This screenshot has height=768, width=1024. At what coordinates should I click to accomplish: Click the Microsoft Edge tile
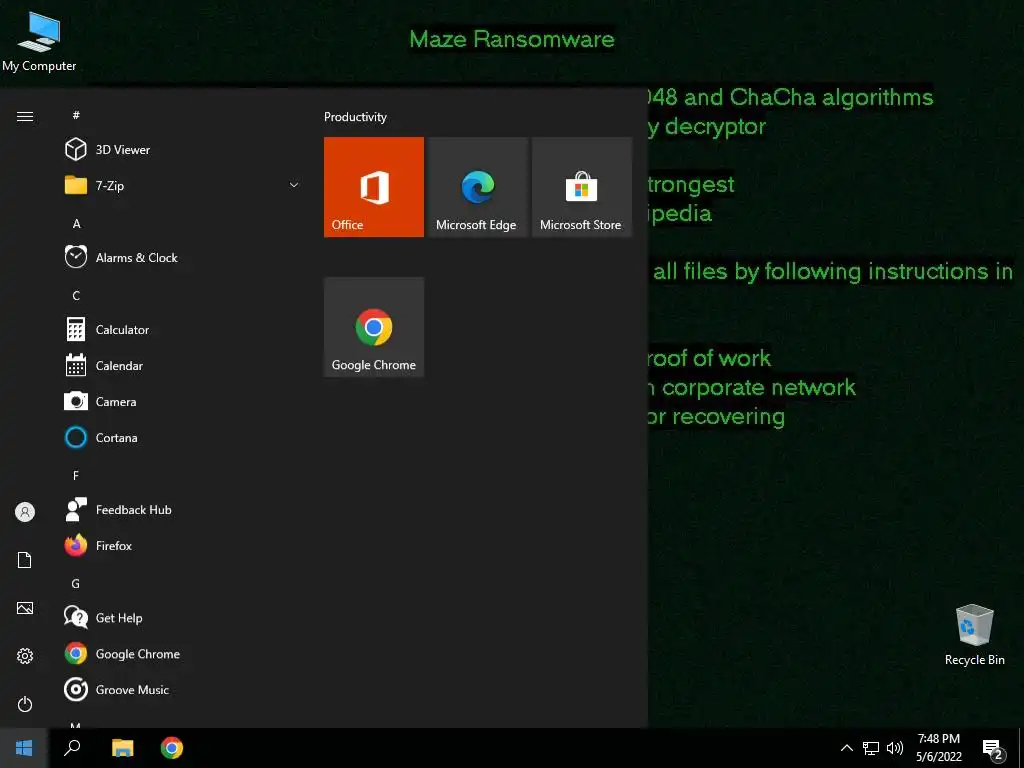tap(477, 187)
